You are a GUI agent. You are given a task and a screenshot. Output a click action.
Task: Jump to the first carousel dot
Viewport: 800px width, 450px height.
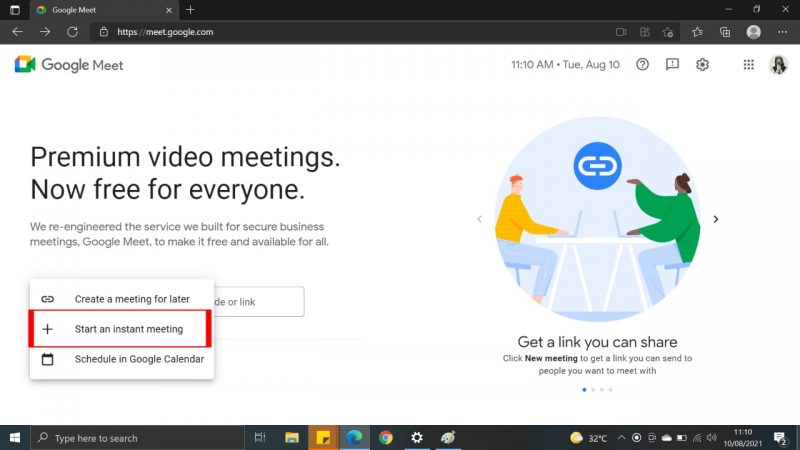click(584, 390)
